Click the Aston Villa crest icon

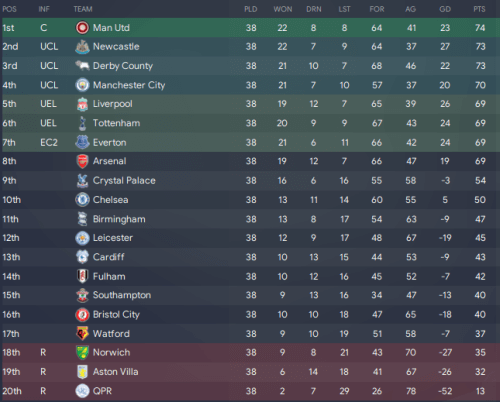(x=82, y=372)
